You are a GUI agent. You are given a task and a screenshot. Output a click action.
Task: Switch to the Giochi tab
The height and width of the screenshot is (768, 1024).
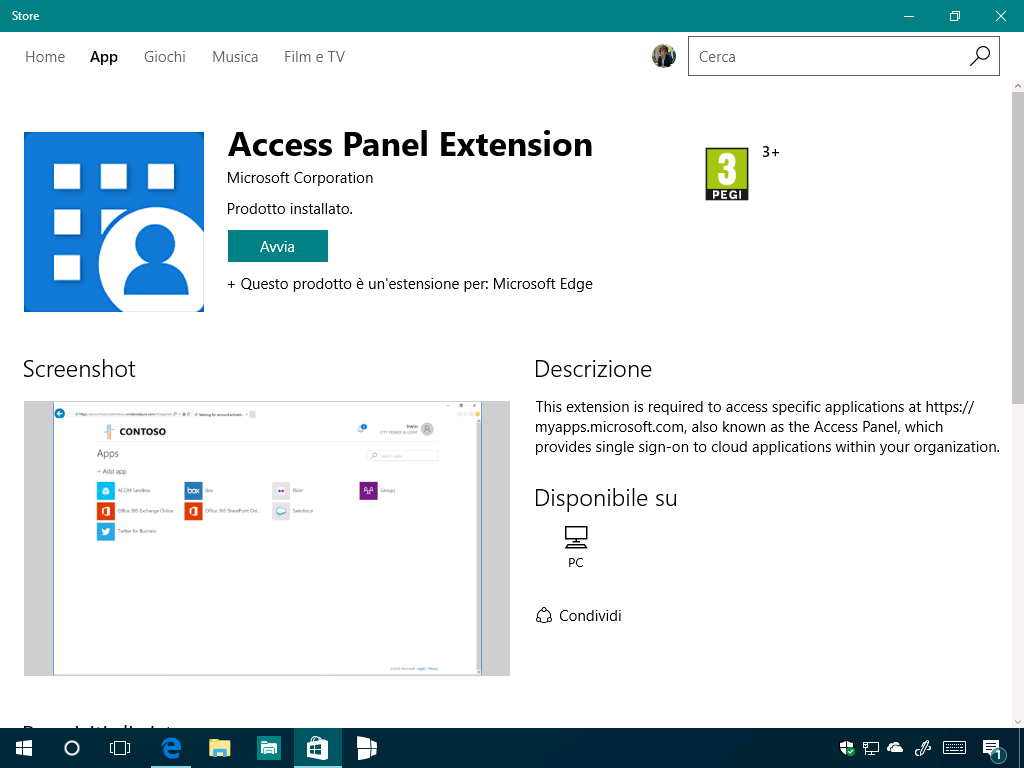(x=165, y=57)
